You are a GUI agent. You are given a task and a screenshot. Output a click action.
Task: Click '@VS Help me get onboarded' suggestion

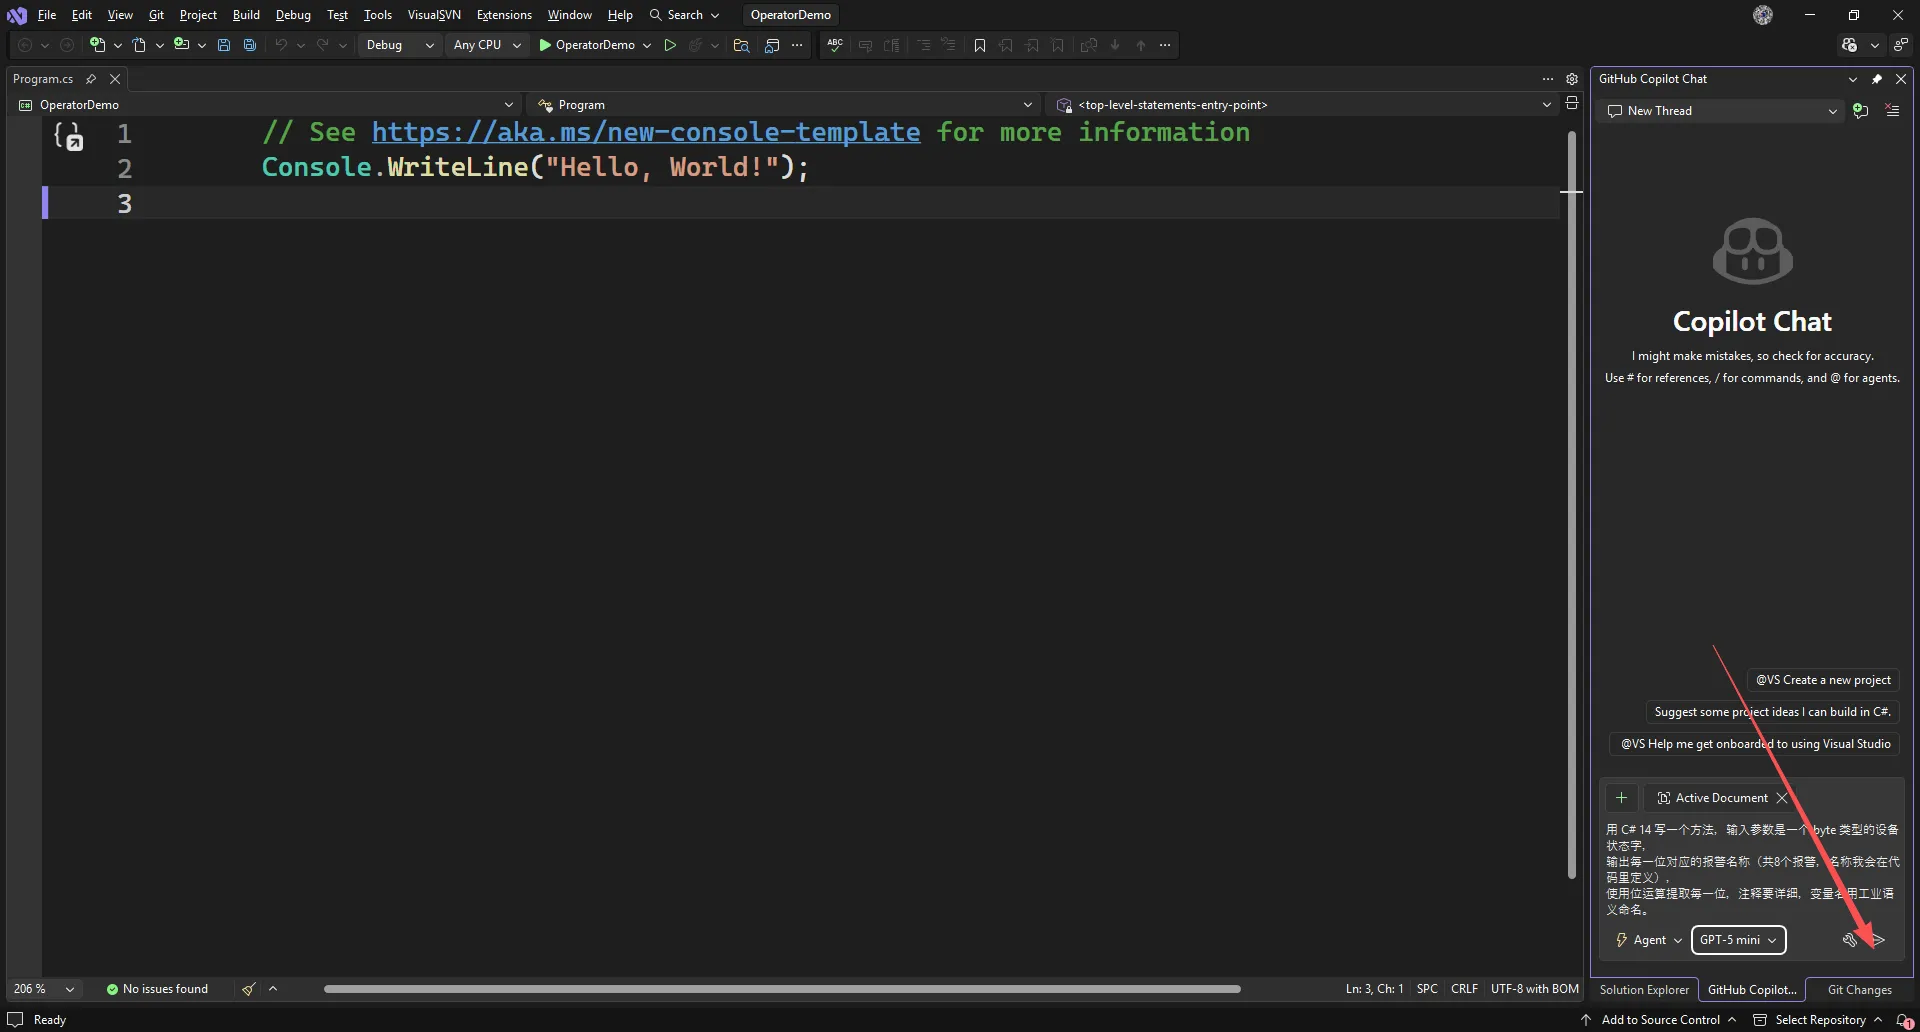(1755, 744)
